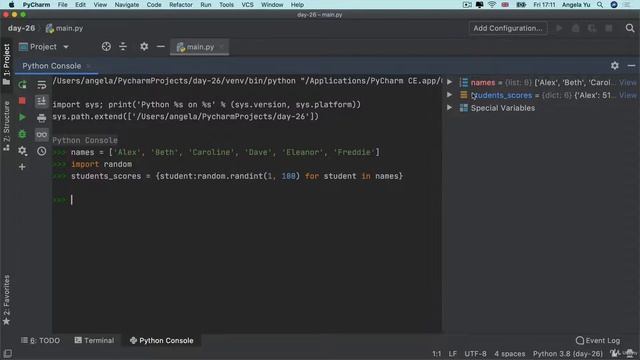Change 4 spaces indent setting
Screen dimensions: 640x360
click(x=510, y=353)
